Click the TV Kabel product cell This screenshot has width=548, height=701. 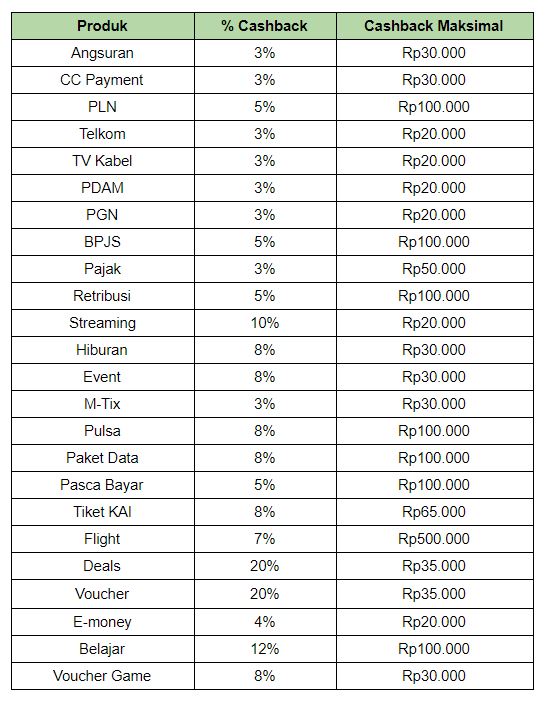(103, 161)
